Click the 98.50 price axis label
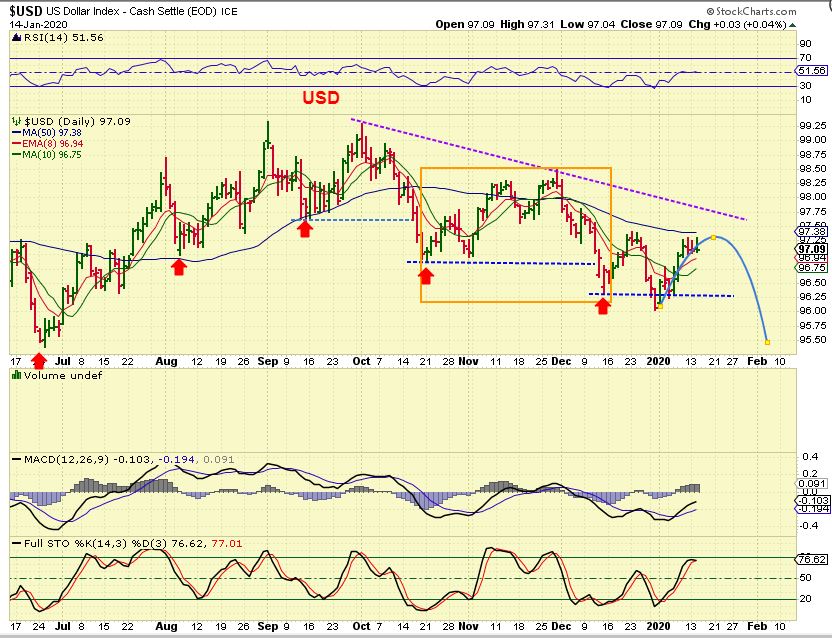 (812, 169)
